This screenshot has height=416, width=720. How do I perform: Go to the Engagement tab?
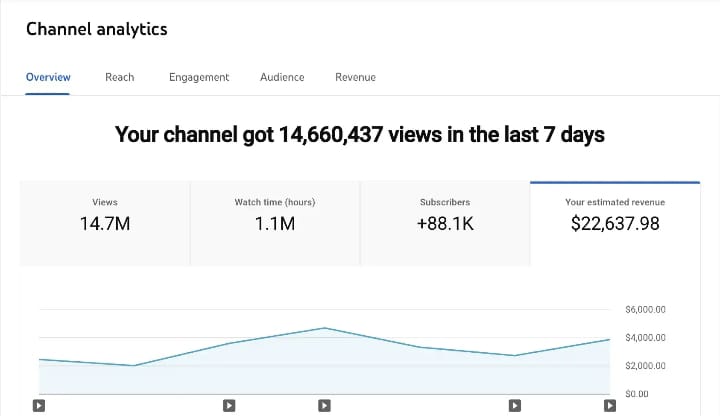click(x=199, y=77)
